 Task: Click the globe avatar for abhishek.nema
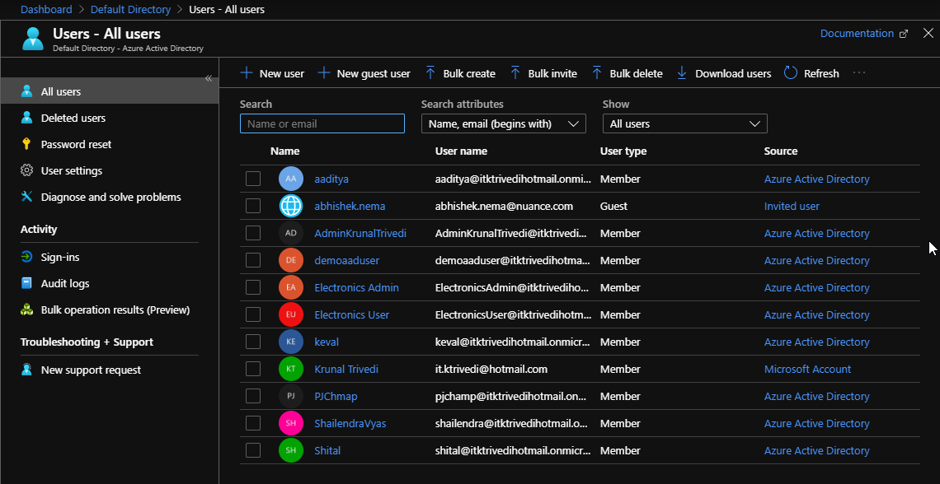pos(290,206)
